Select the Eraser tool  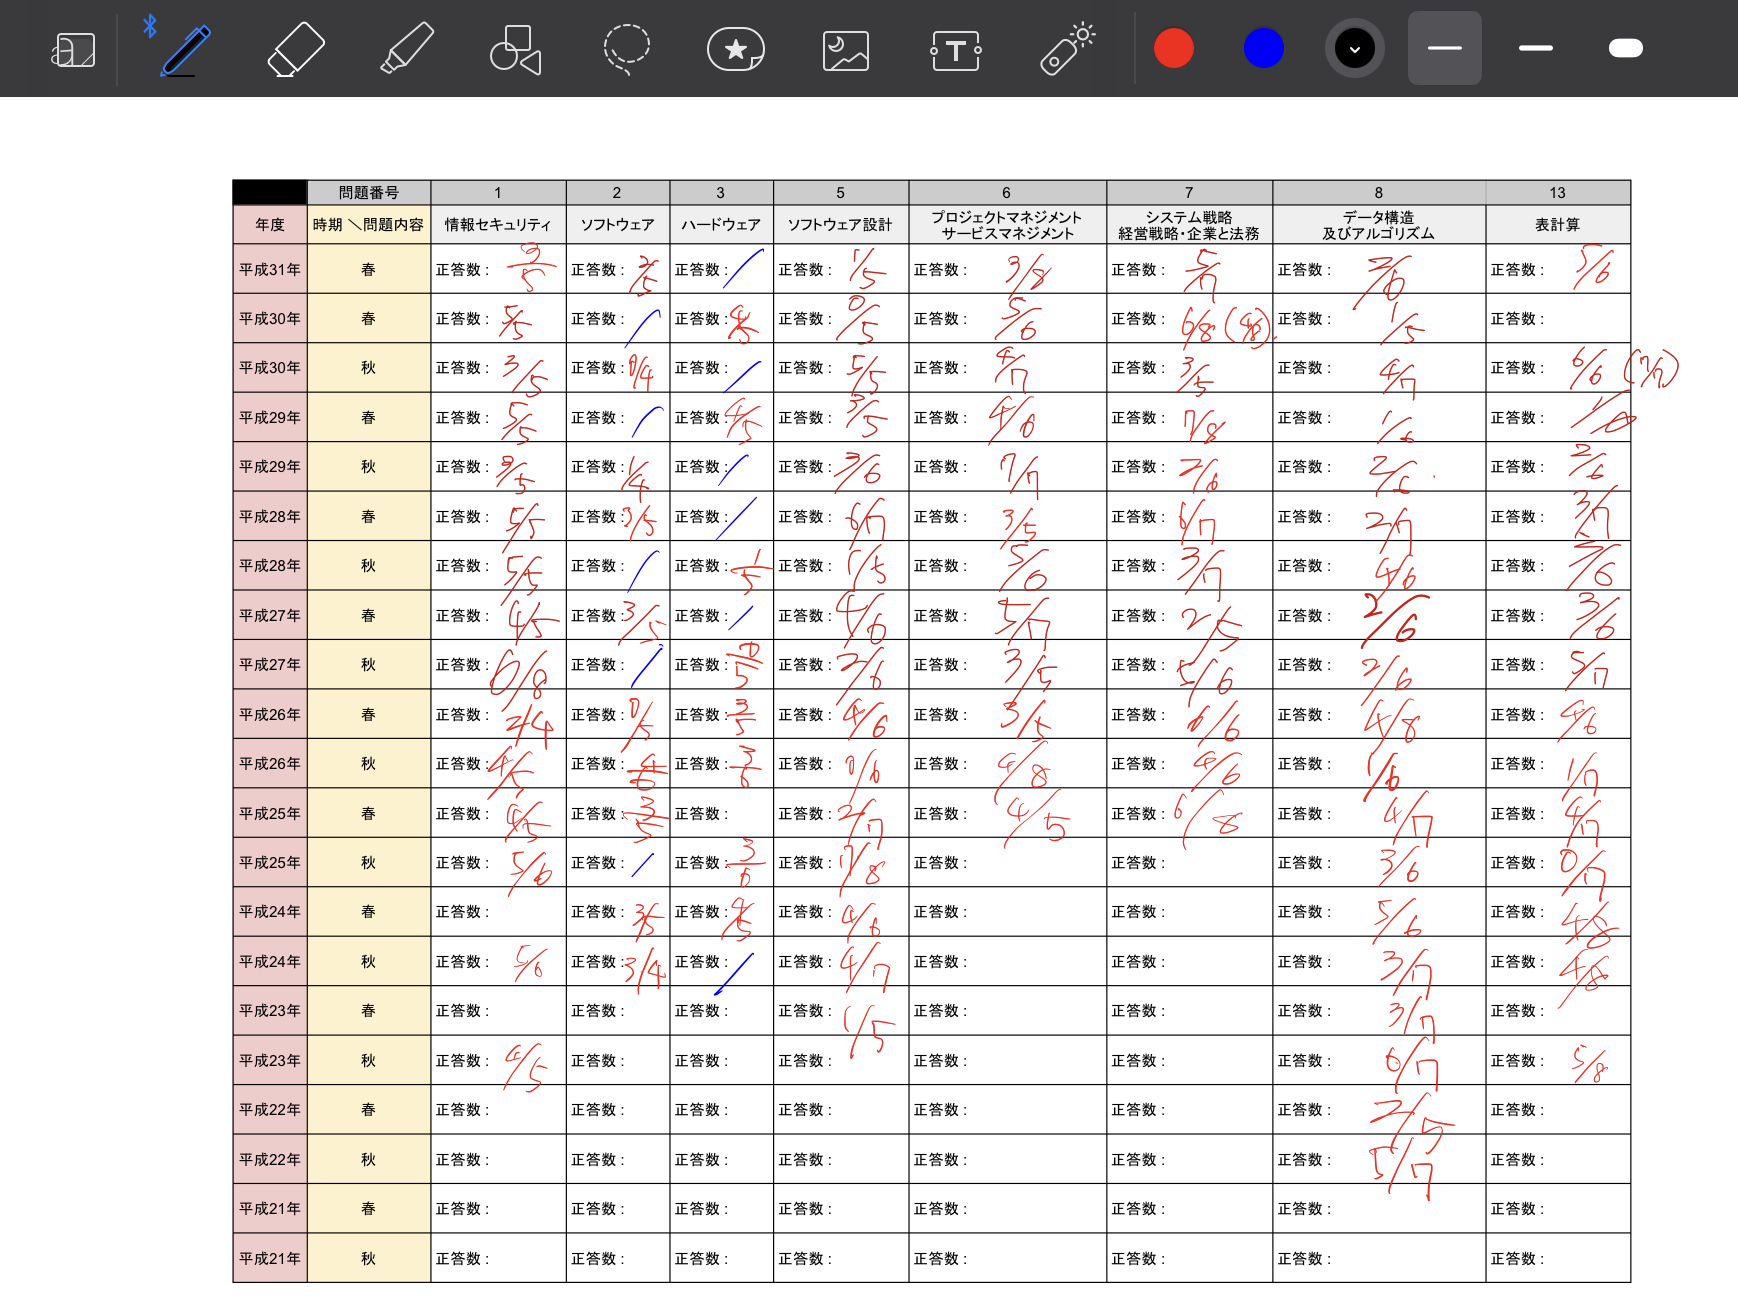[296, 49]
